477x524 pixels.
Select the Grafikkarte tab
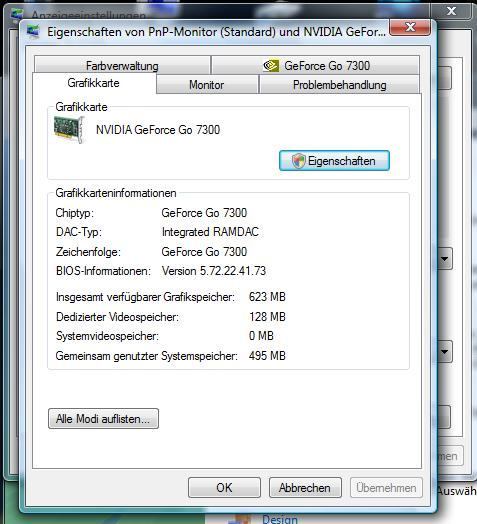(x=94, y=83)
